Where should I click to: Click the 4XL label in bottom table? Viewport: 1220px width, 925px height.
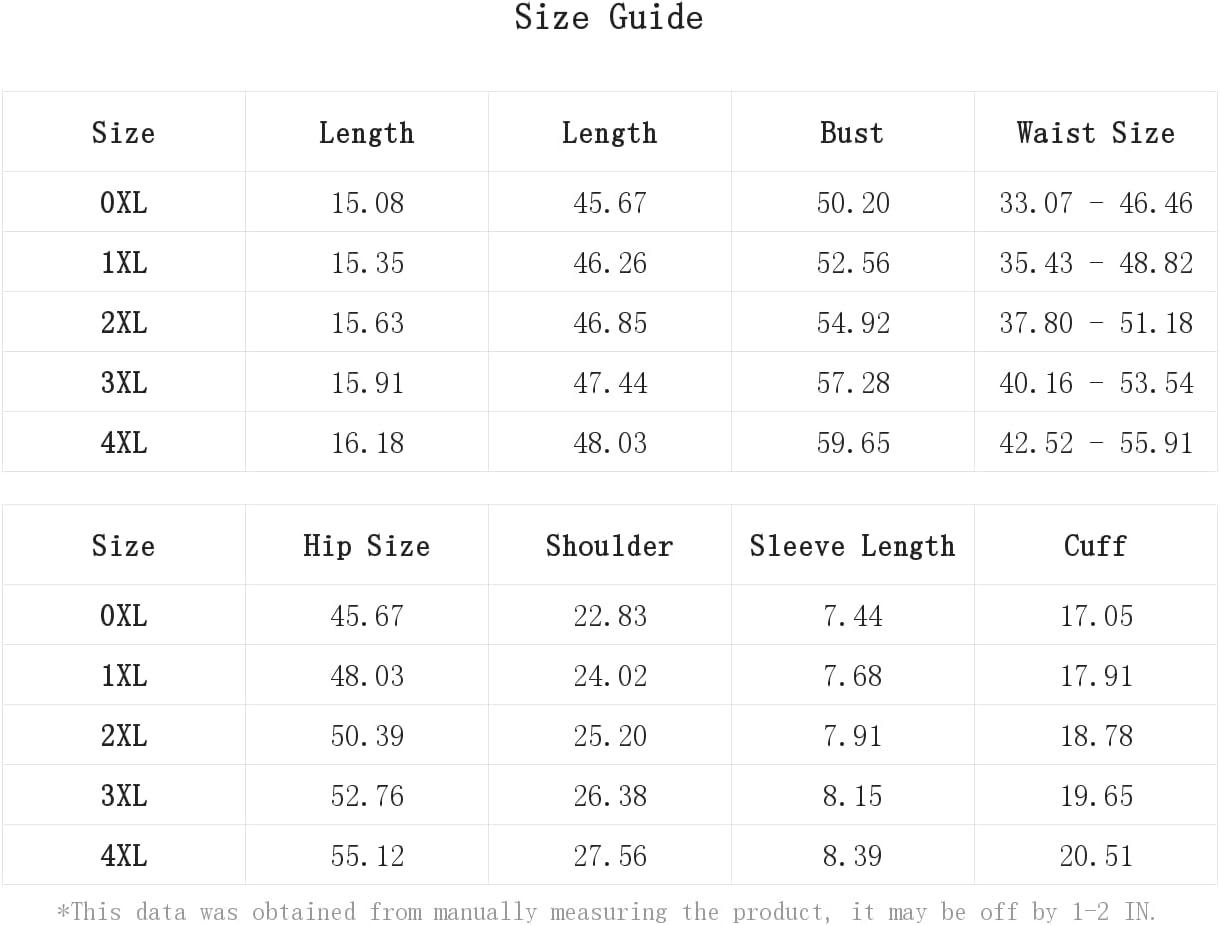[124, 856]
